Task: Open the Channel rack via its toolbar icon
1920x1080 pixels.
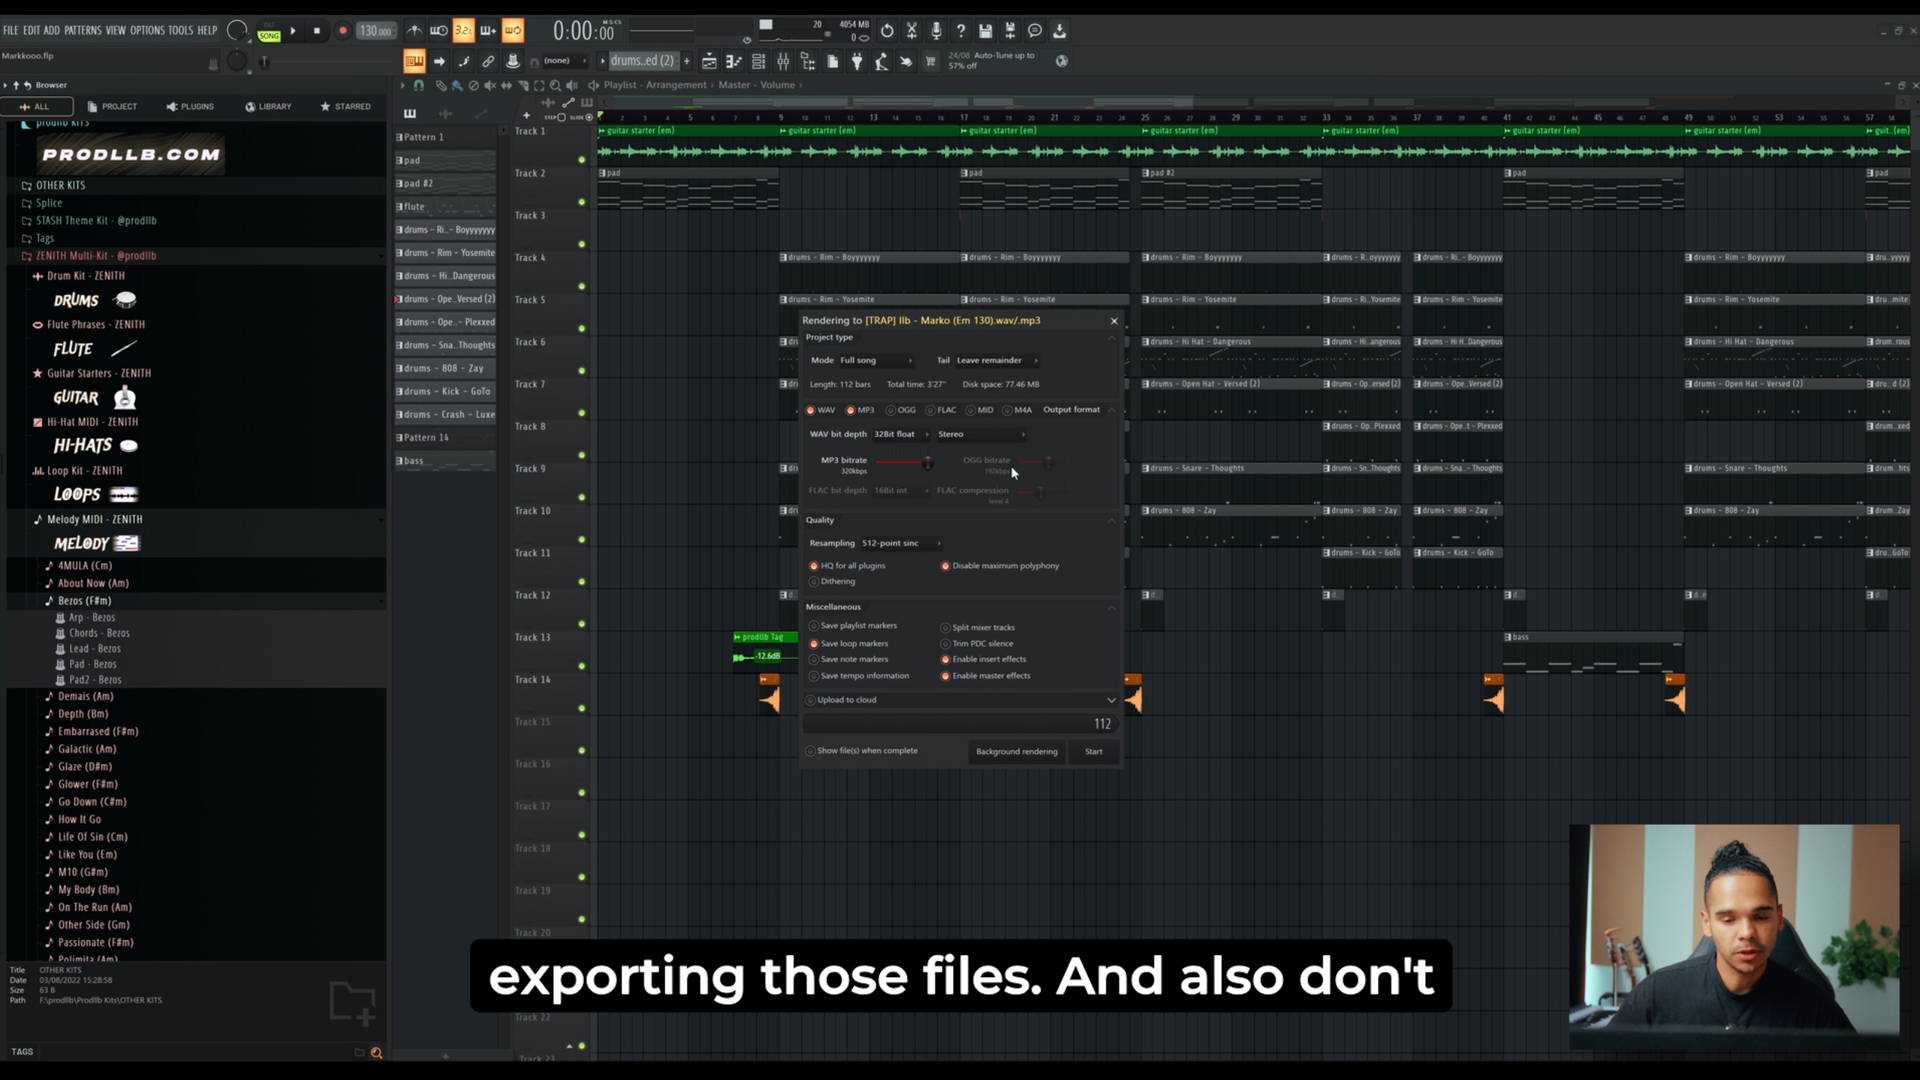Action: pyautogui.click(x=758, y=61)
